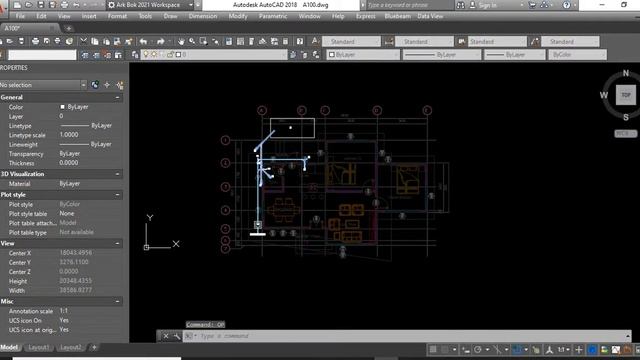Close the command line with X
Viewport: 640px width, 360px height.
[166, 336]
